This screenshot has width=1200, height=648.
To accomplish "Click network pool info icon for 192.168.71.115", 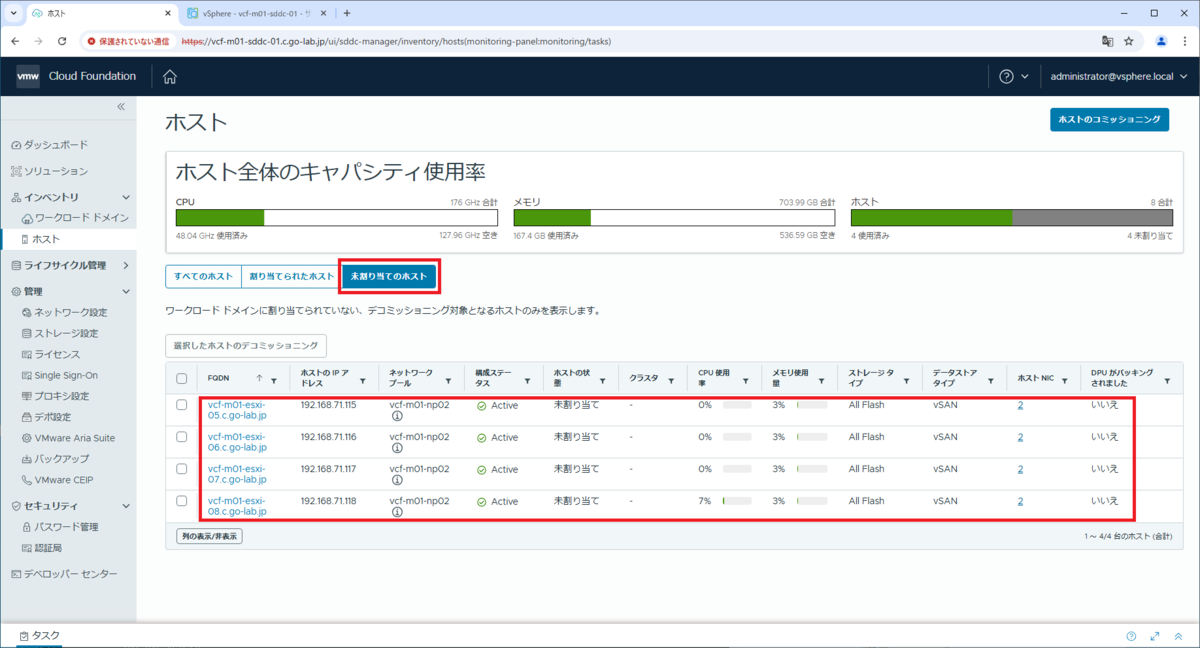I will click(397, 417).
